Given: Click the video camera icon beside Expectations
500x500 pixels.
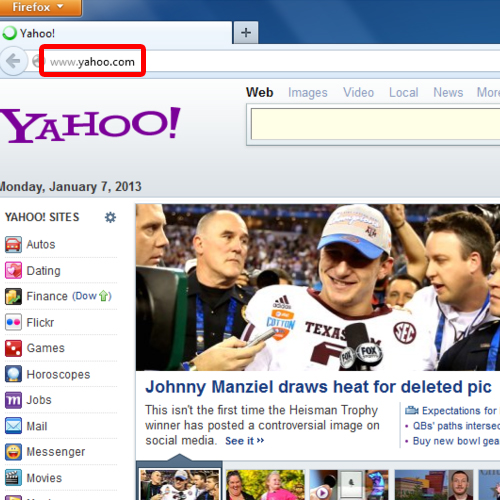Looking at the screenshot, I should 412,410.
